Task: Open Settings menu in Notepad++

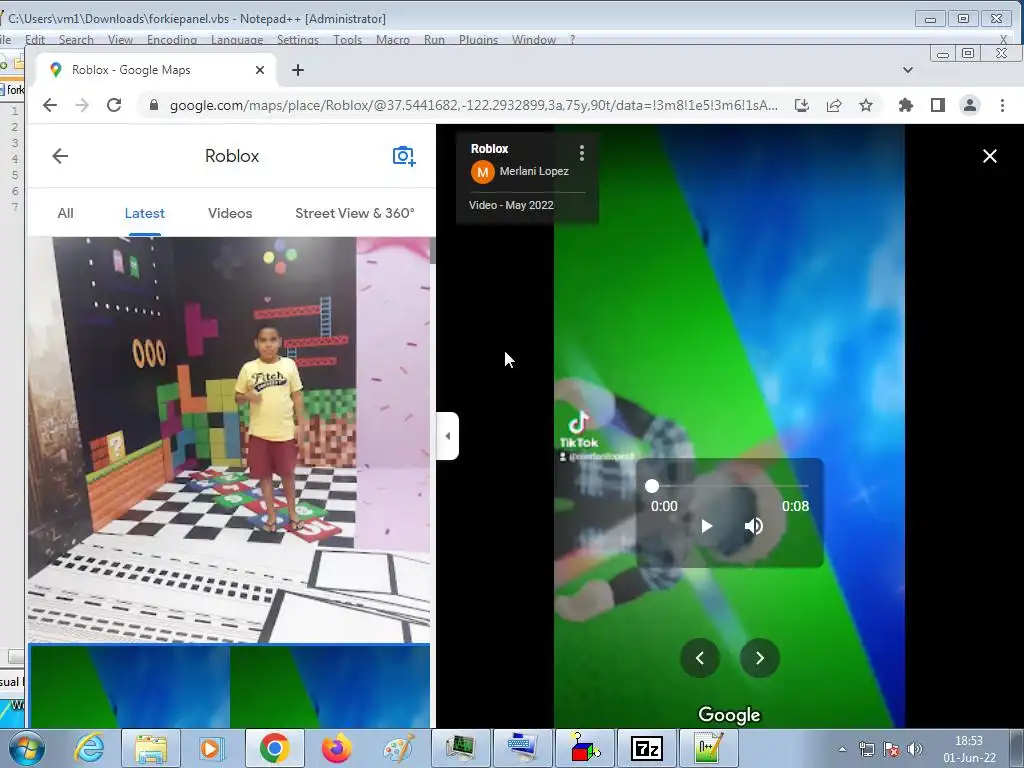Action: click(298, 40)
